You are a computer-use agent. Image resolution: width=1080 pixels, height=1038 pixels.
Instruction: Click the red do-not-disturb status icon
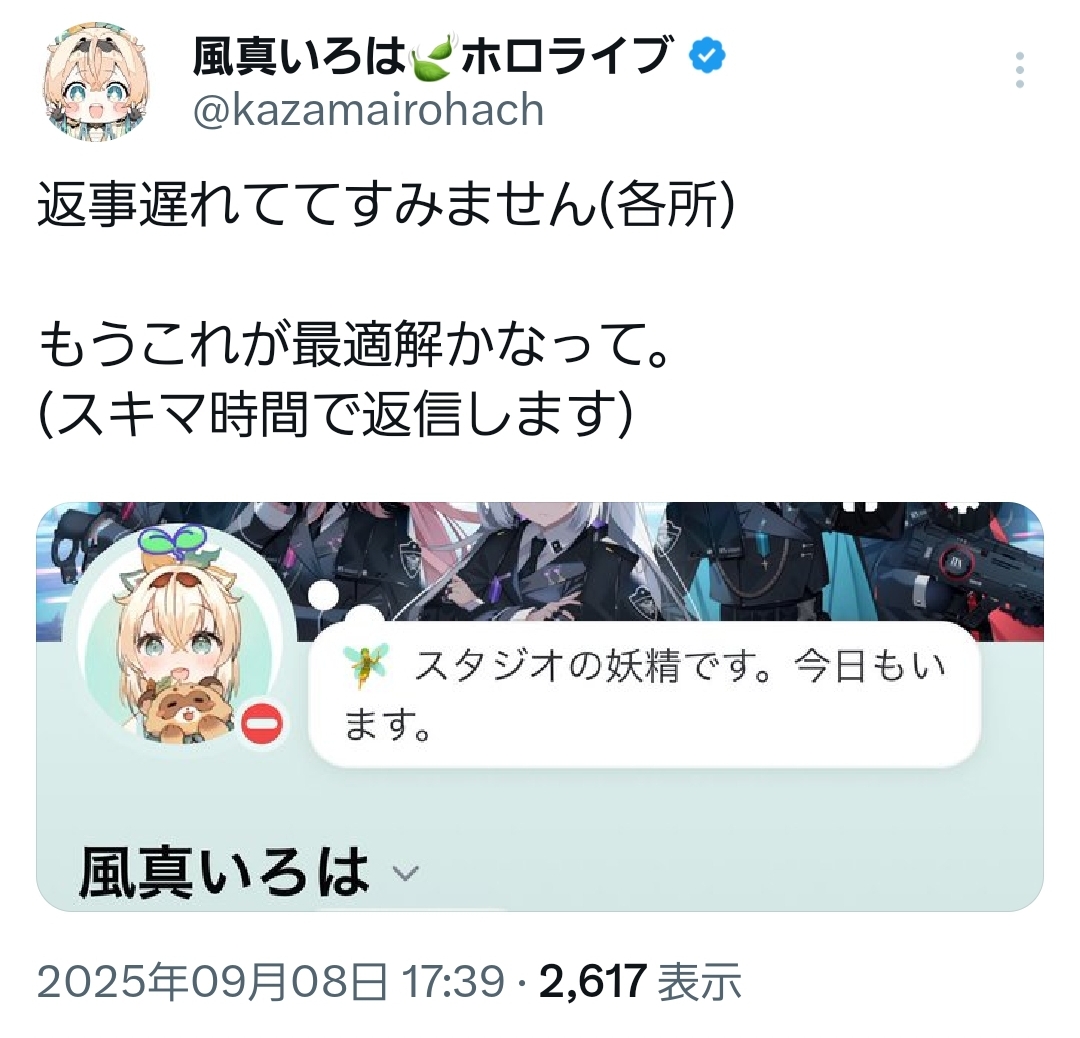262,725
